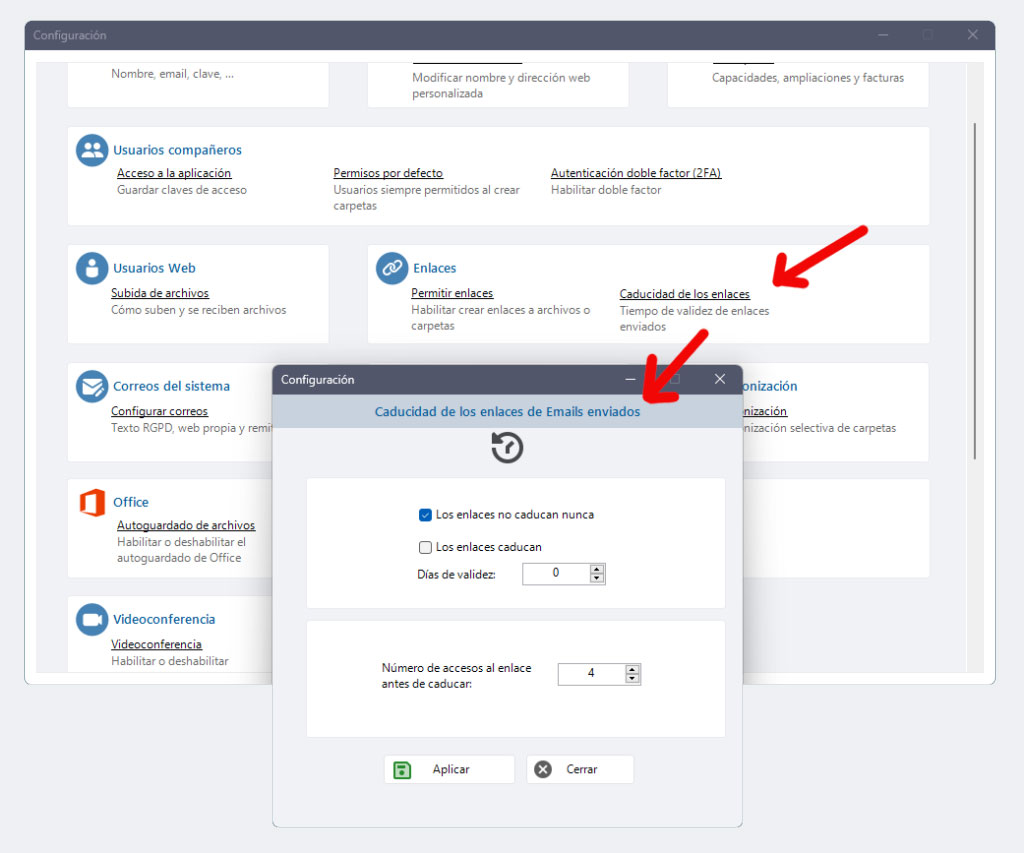Click the Usuarios Web person icon
The height and width of the screenshot is (853, 1024).
(x=92, y=268)
